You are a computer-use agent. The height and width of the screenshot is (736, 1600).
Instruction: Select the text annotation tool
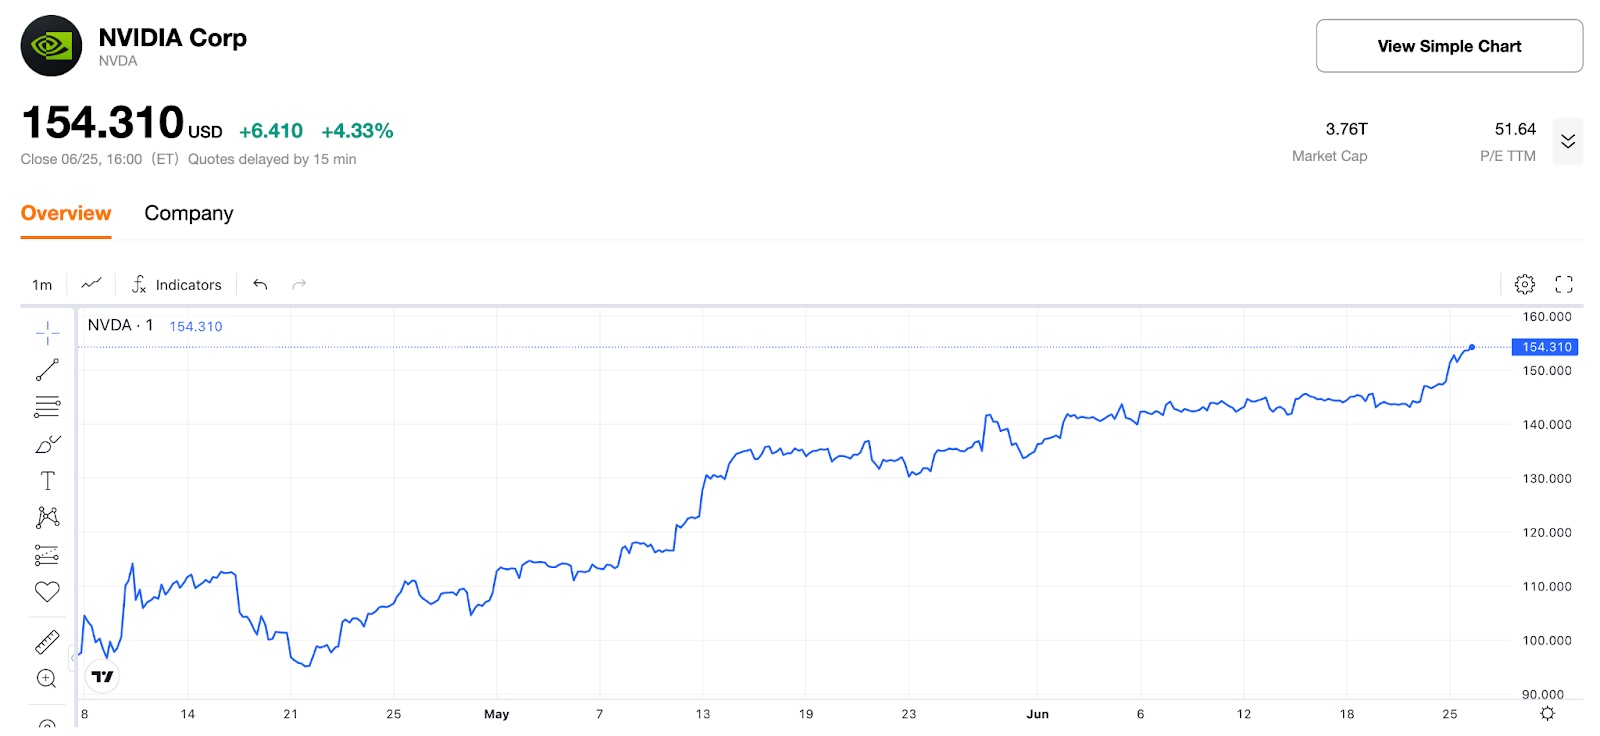(x=47, y=481)
